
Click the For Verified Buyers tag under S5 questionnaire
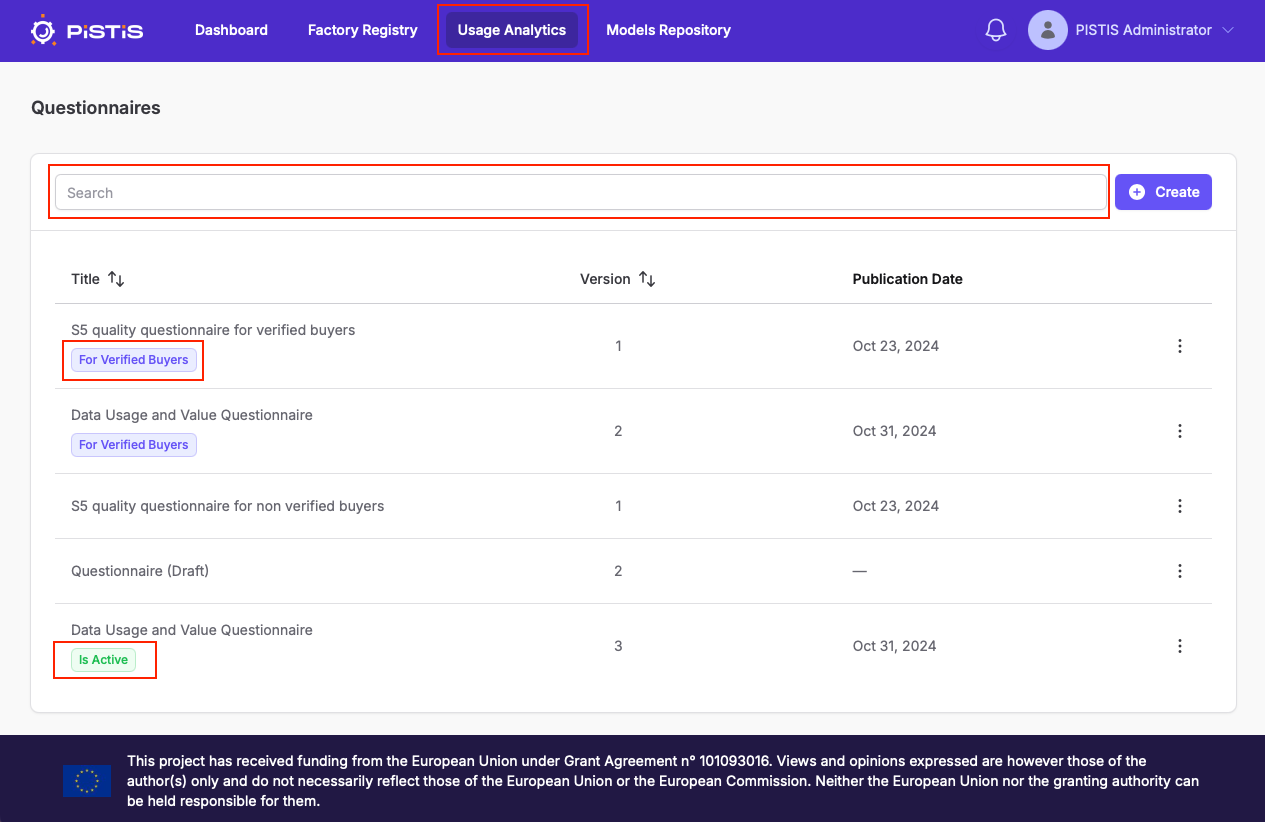point(134,360)
